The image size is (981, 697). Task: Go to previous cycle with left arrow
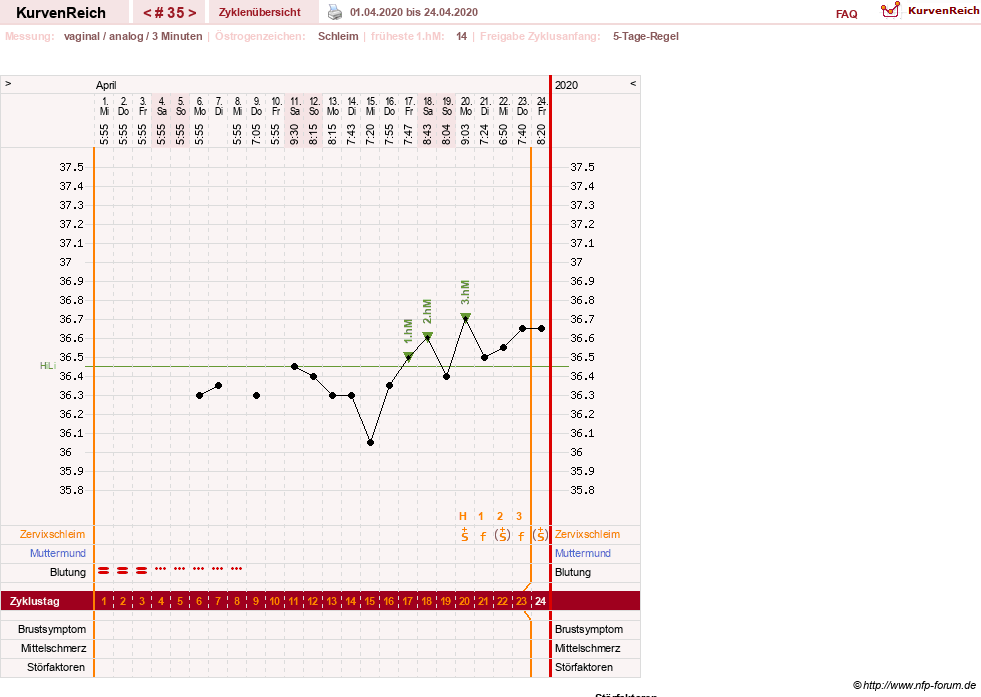[147, 13]
